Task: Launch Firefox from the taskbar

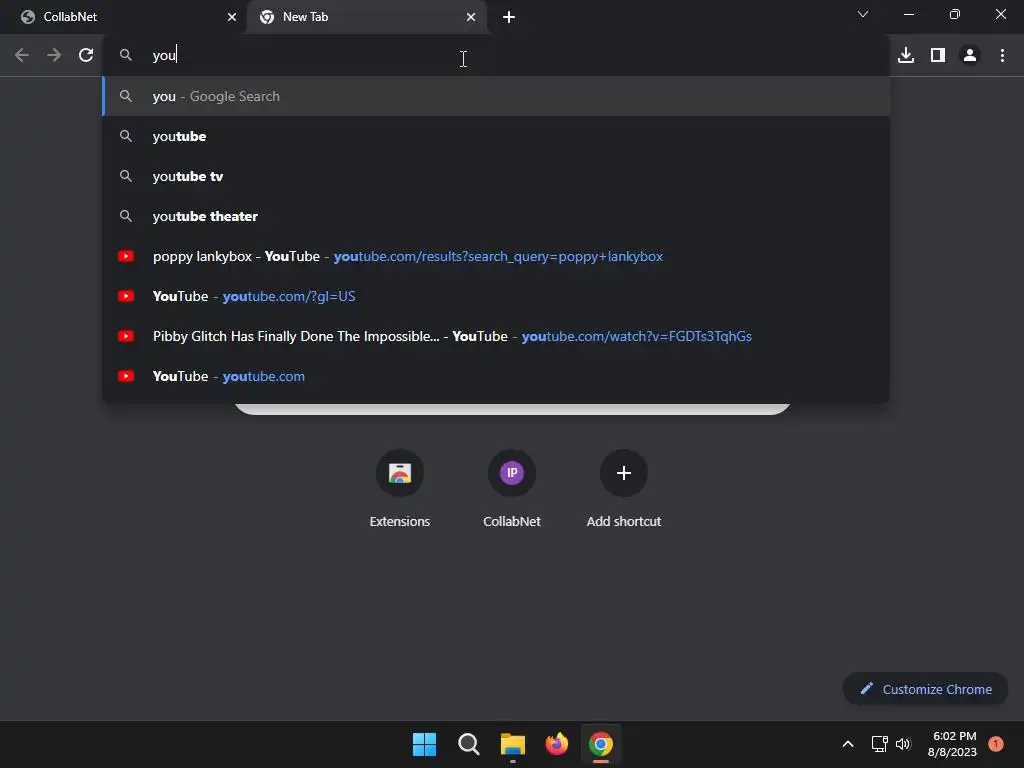Action: tap(556, 744)
